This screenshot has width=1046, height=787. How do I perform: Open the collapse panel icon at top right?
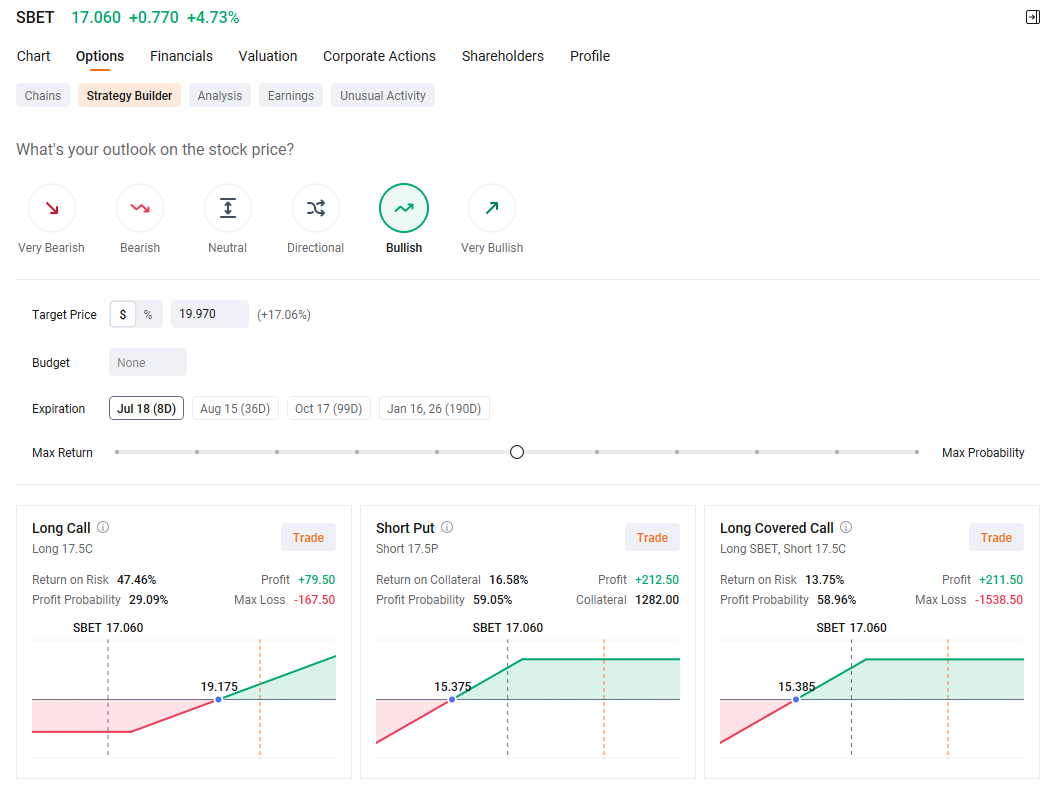[1033, 17]
